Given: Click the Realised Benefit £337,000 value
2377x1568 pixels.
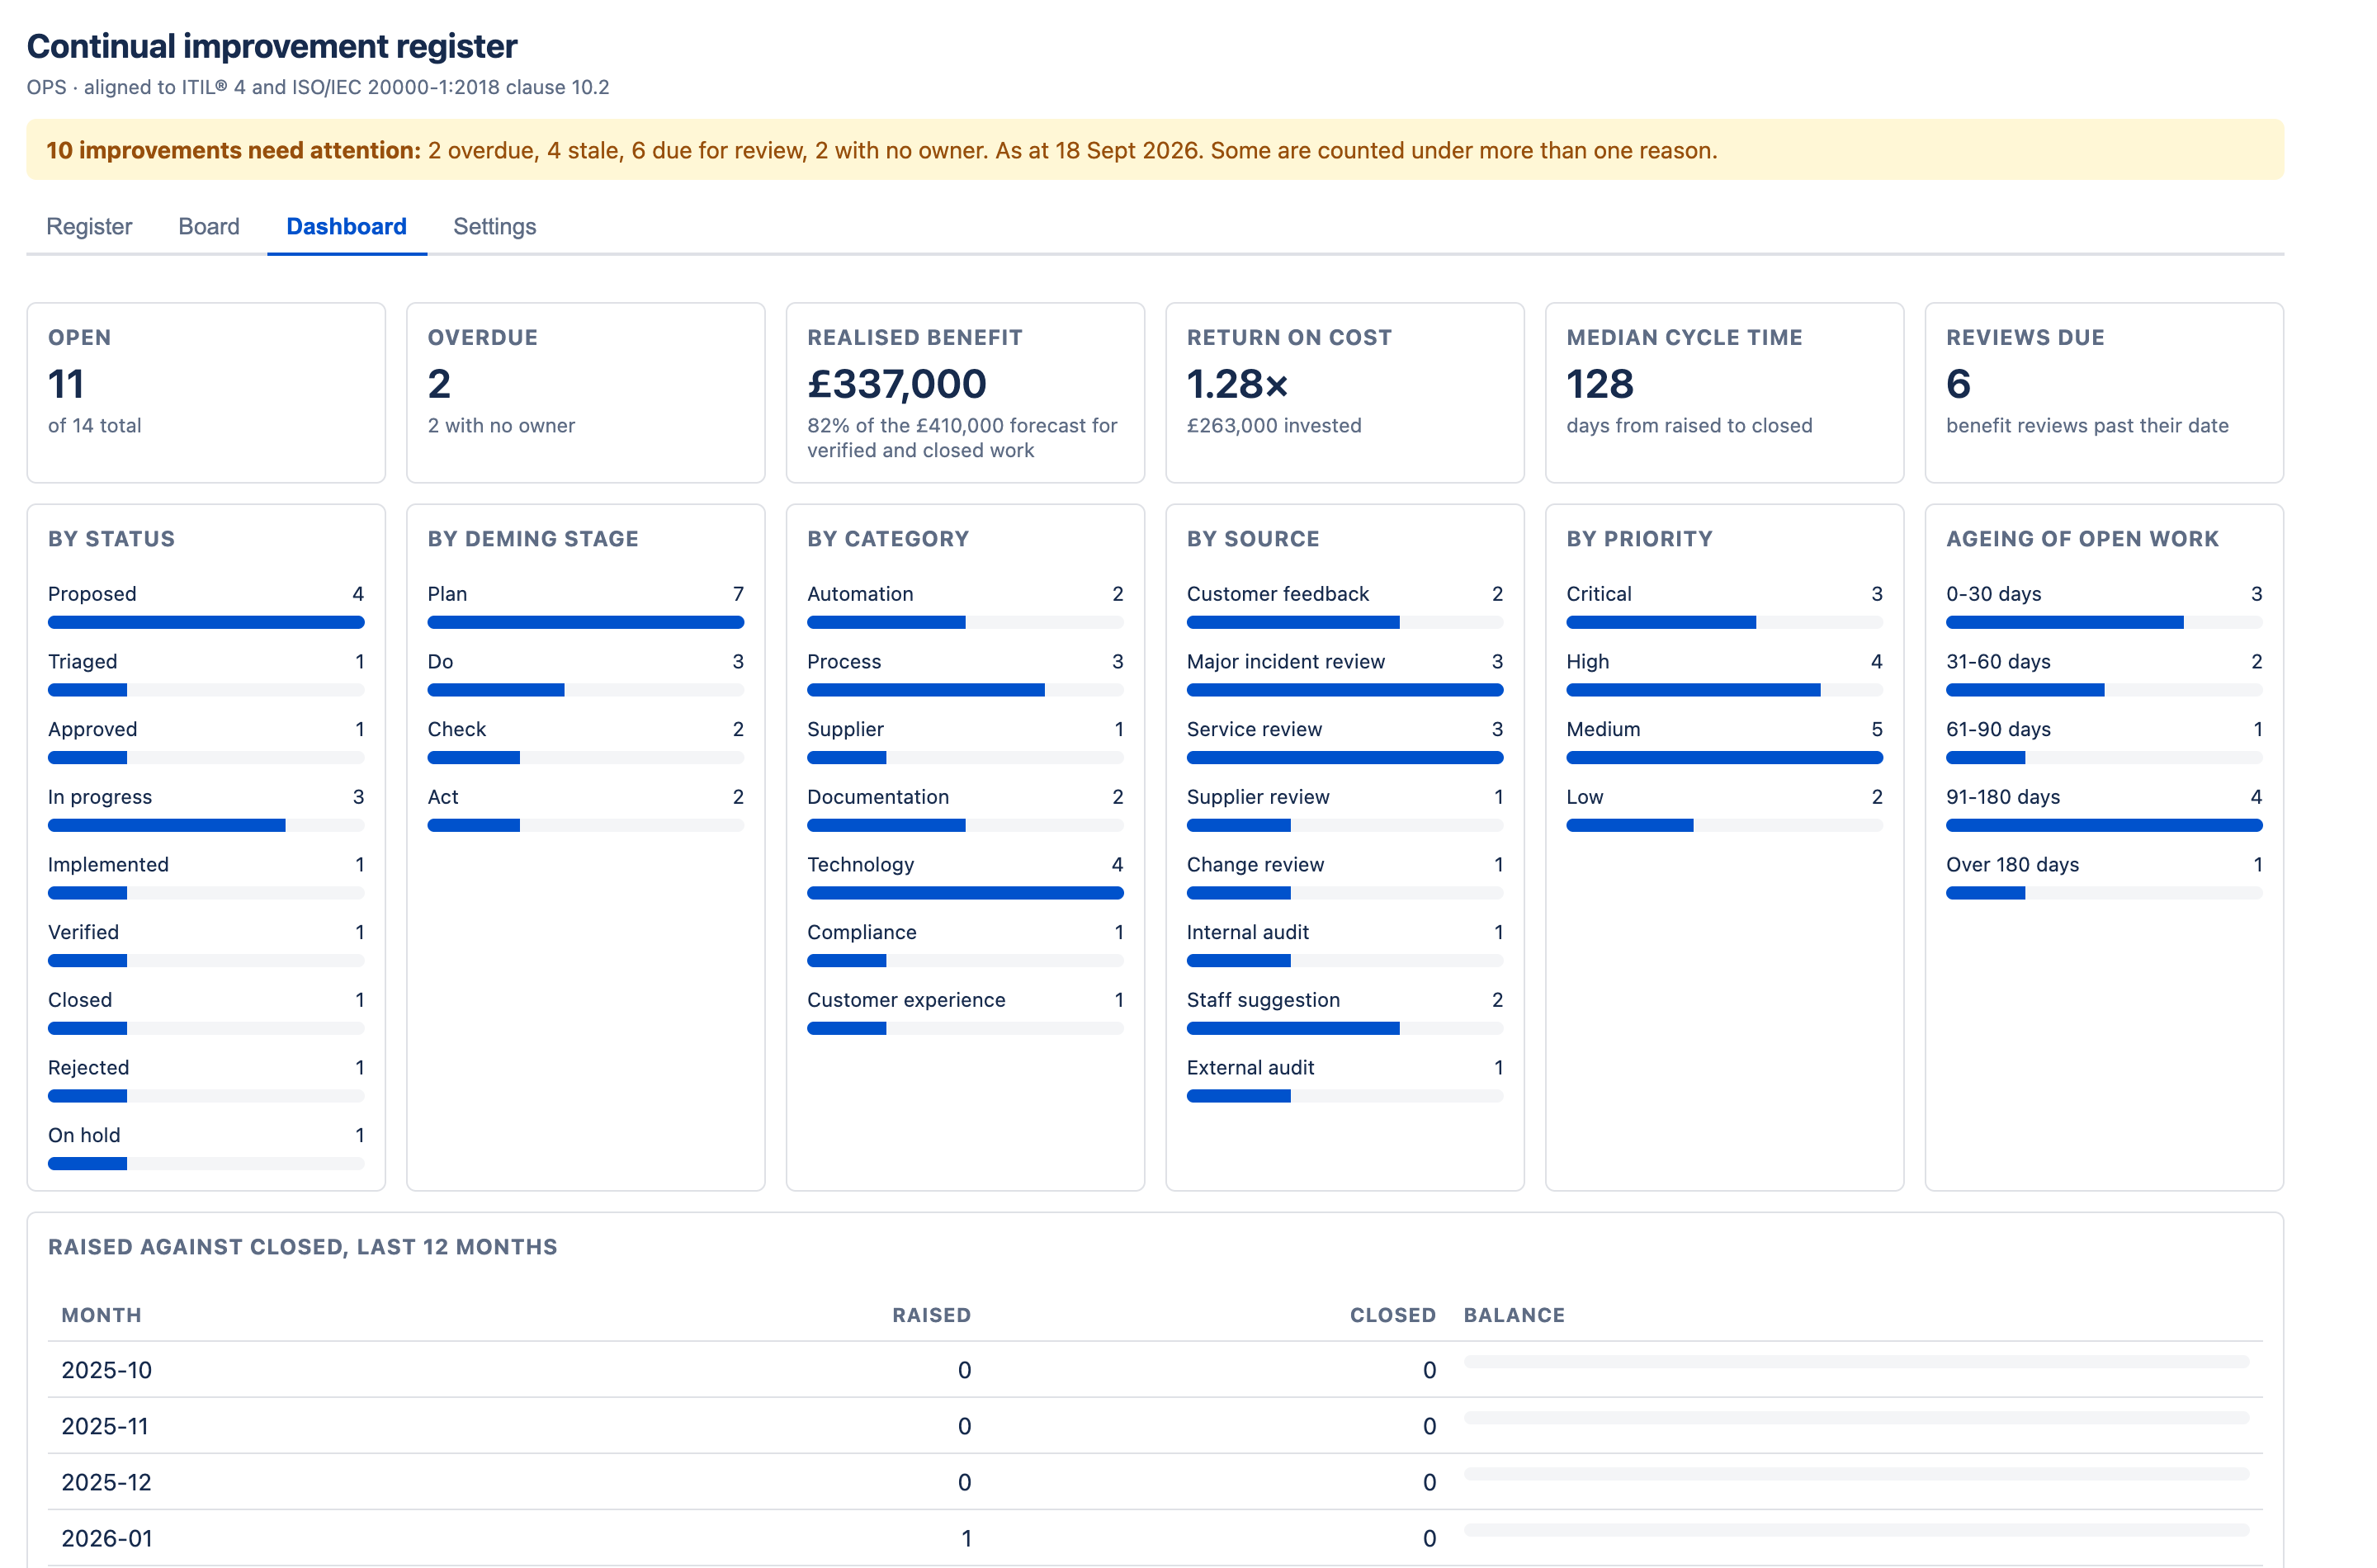Looking at the screenshot, I should (896, 384).
